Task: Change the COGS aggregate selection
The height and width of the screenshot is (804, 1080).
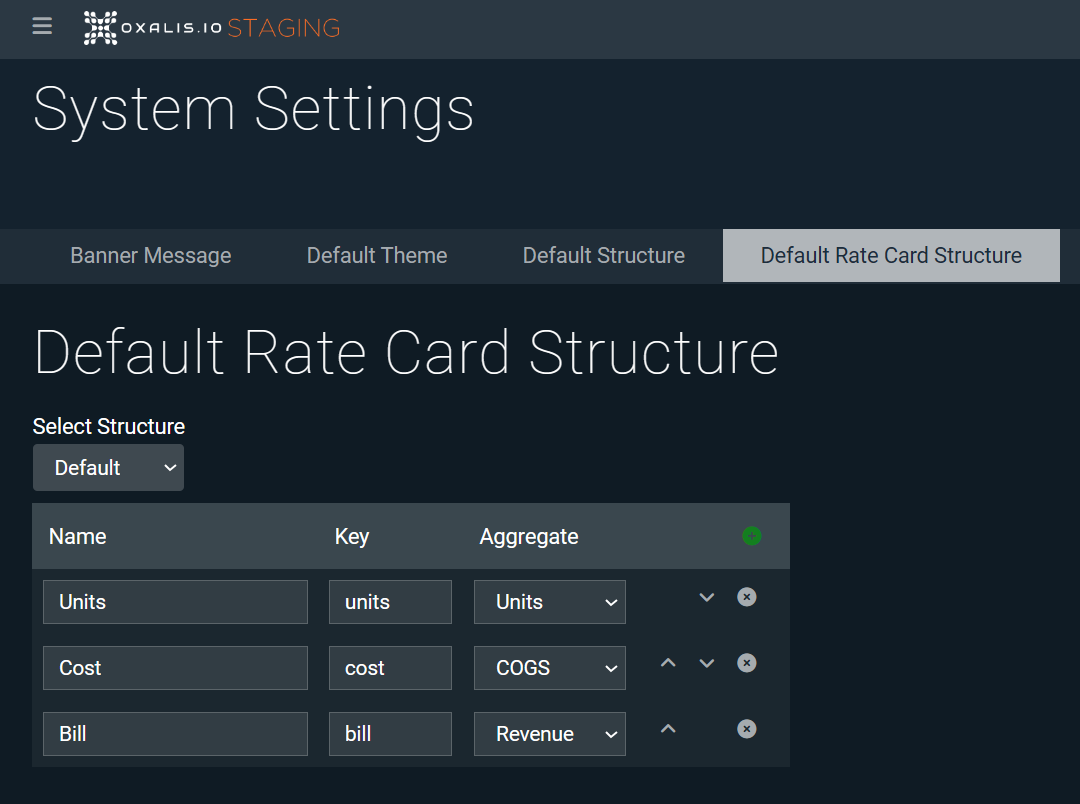Action: pos(549,667)
